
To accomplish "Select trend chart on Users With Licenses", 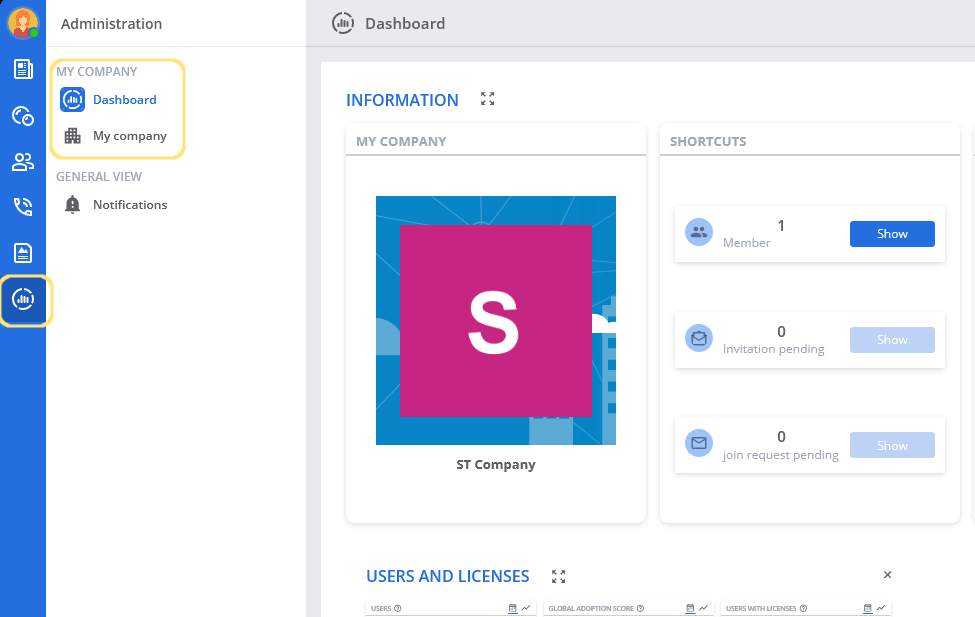I will 880,608.
